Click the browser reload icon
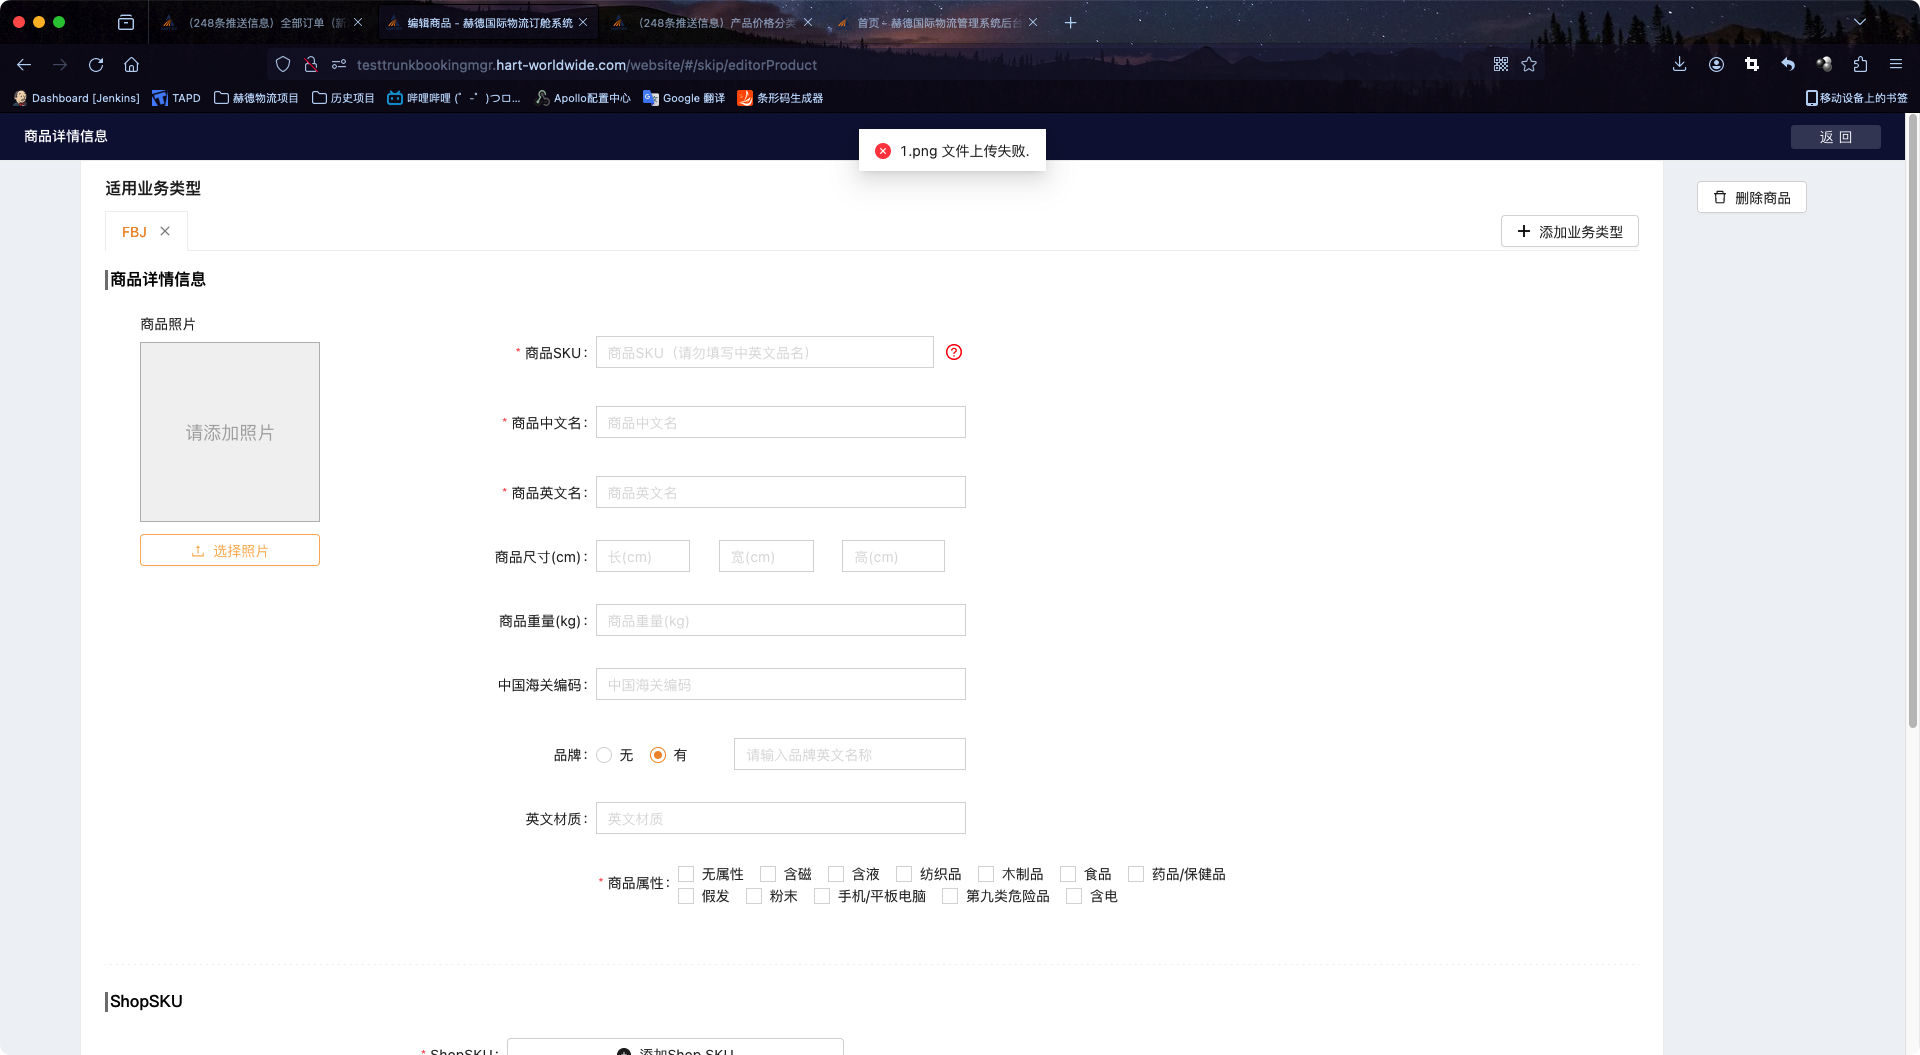 96,65
